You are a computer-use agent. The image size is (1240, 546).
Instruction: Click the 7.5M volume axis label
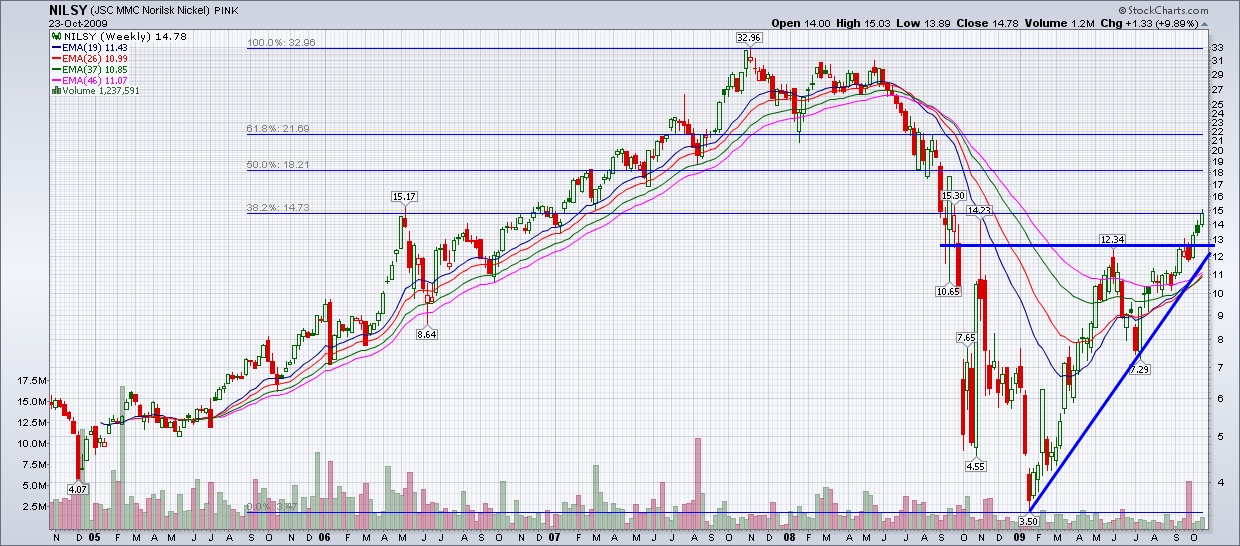pyautogui.click(x=33, y=465)
